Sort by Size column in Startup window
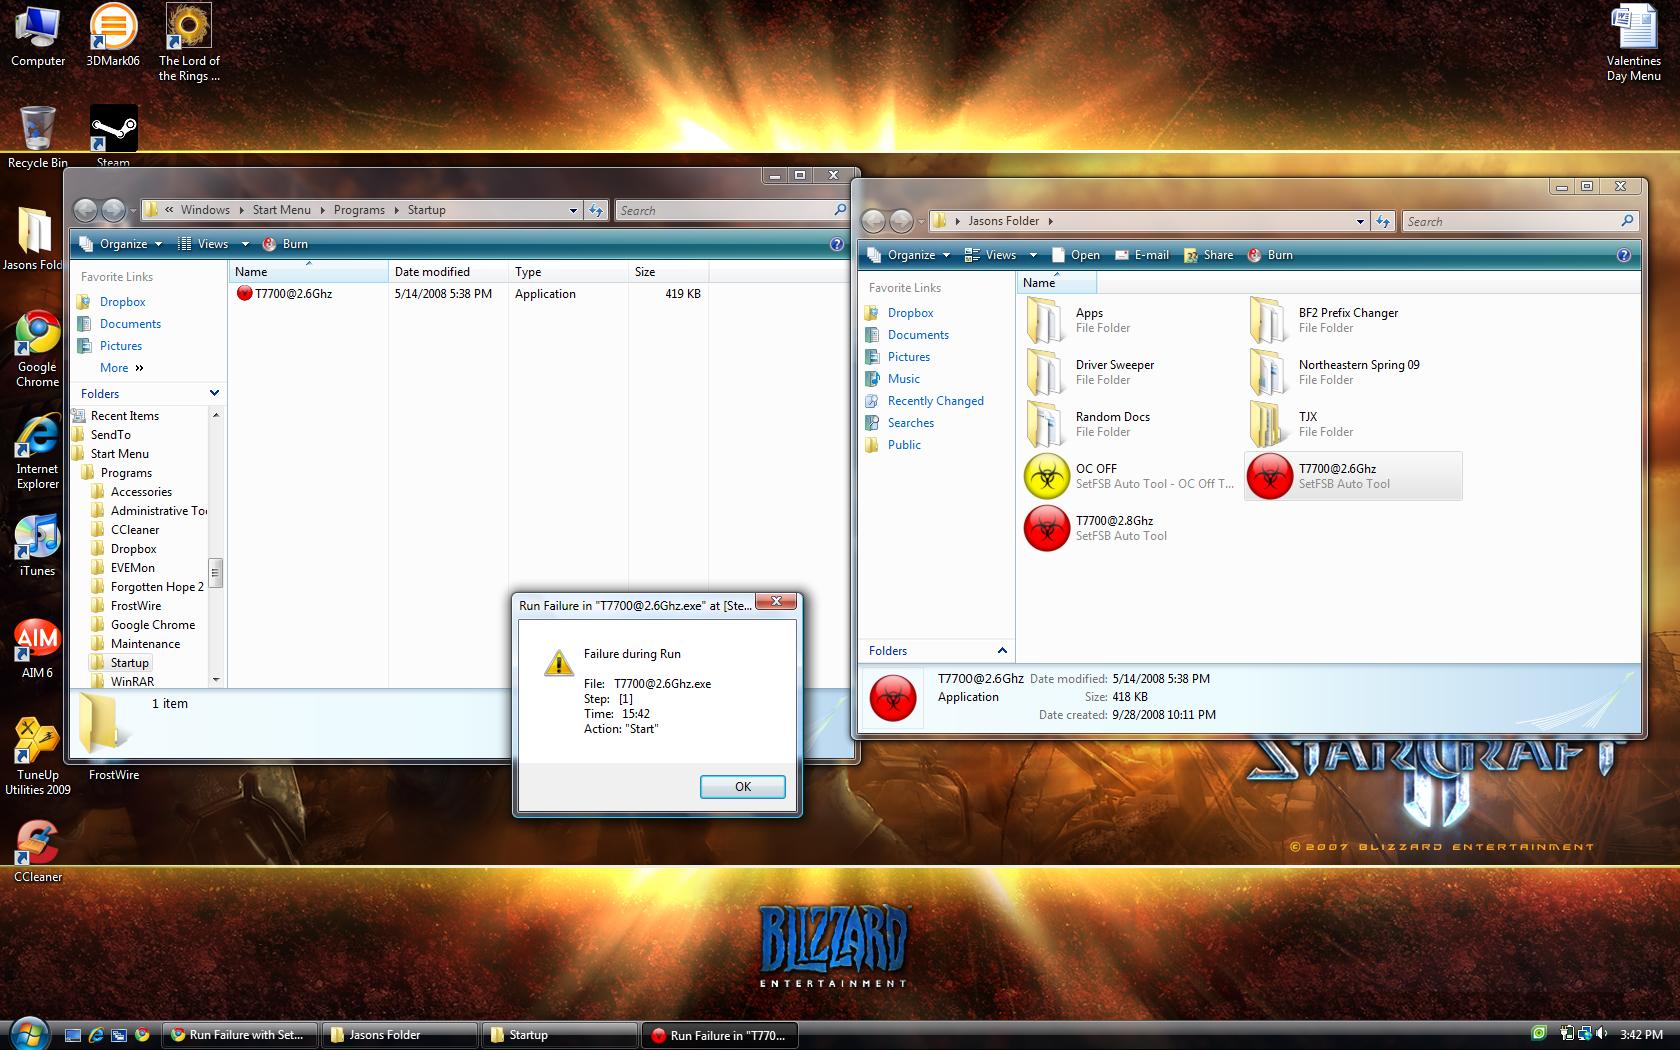 (668, 272)
